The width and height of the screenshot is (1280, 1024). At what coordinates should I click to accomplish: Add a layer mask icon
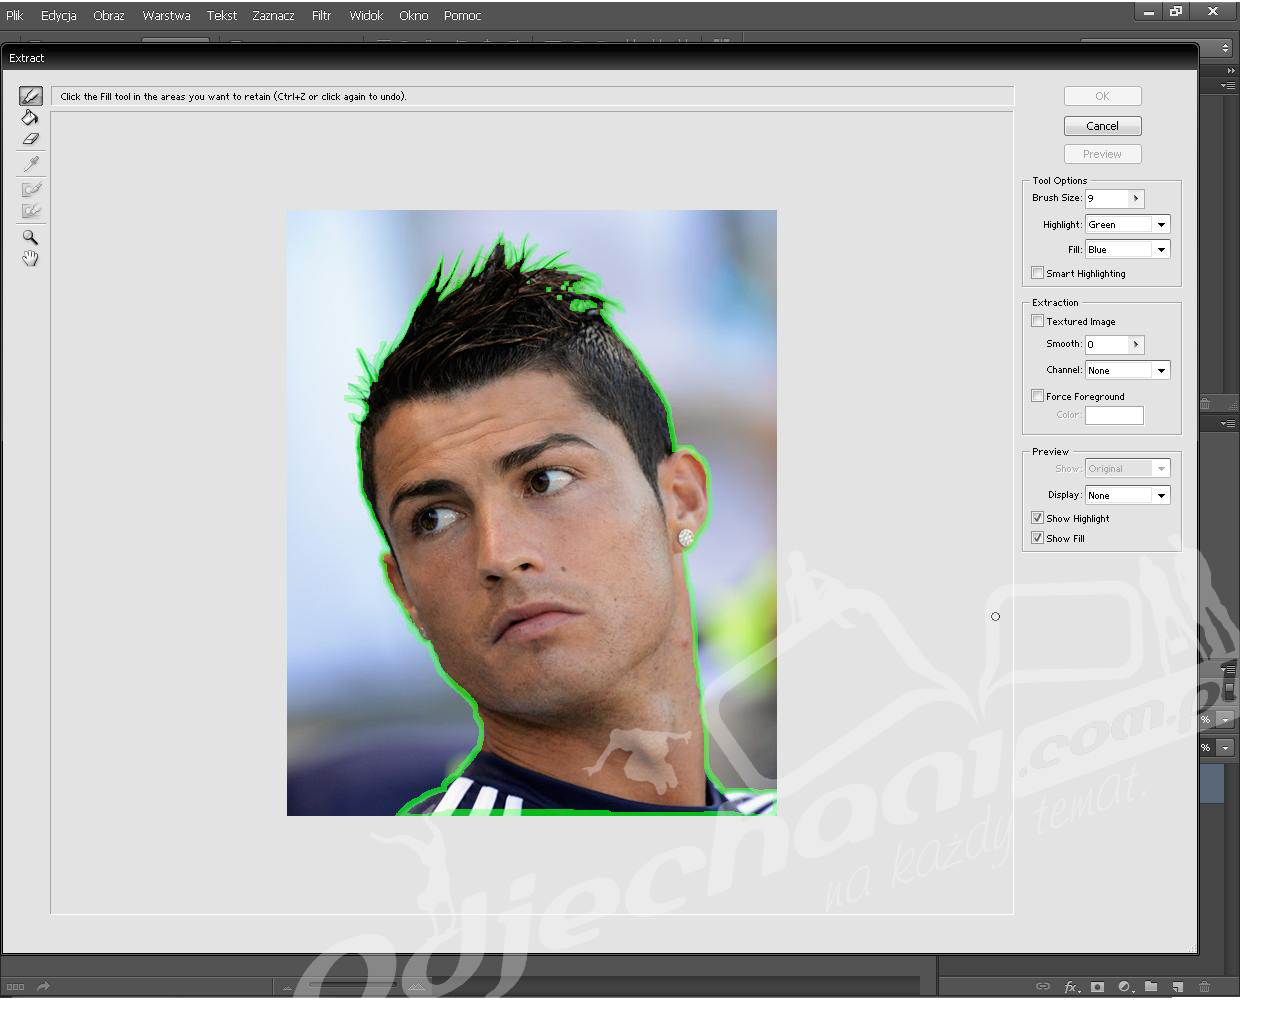click(x=1097, y=987)
